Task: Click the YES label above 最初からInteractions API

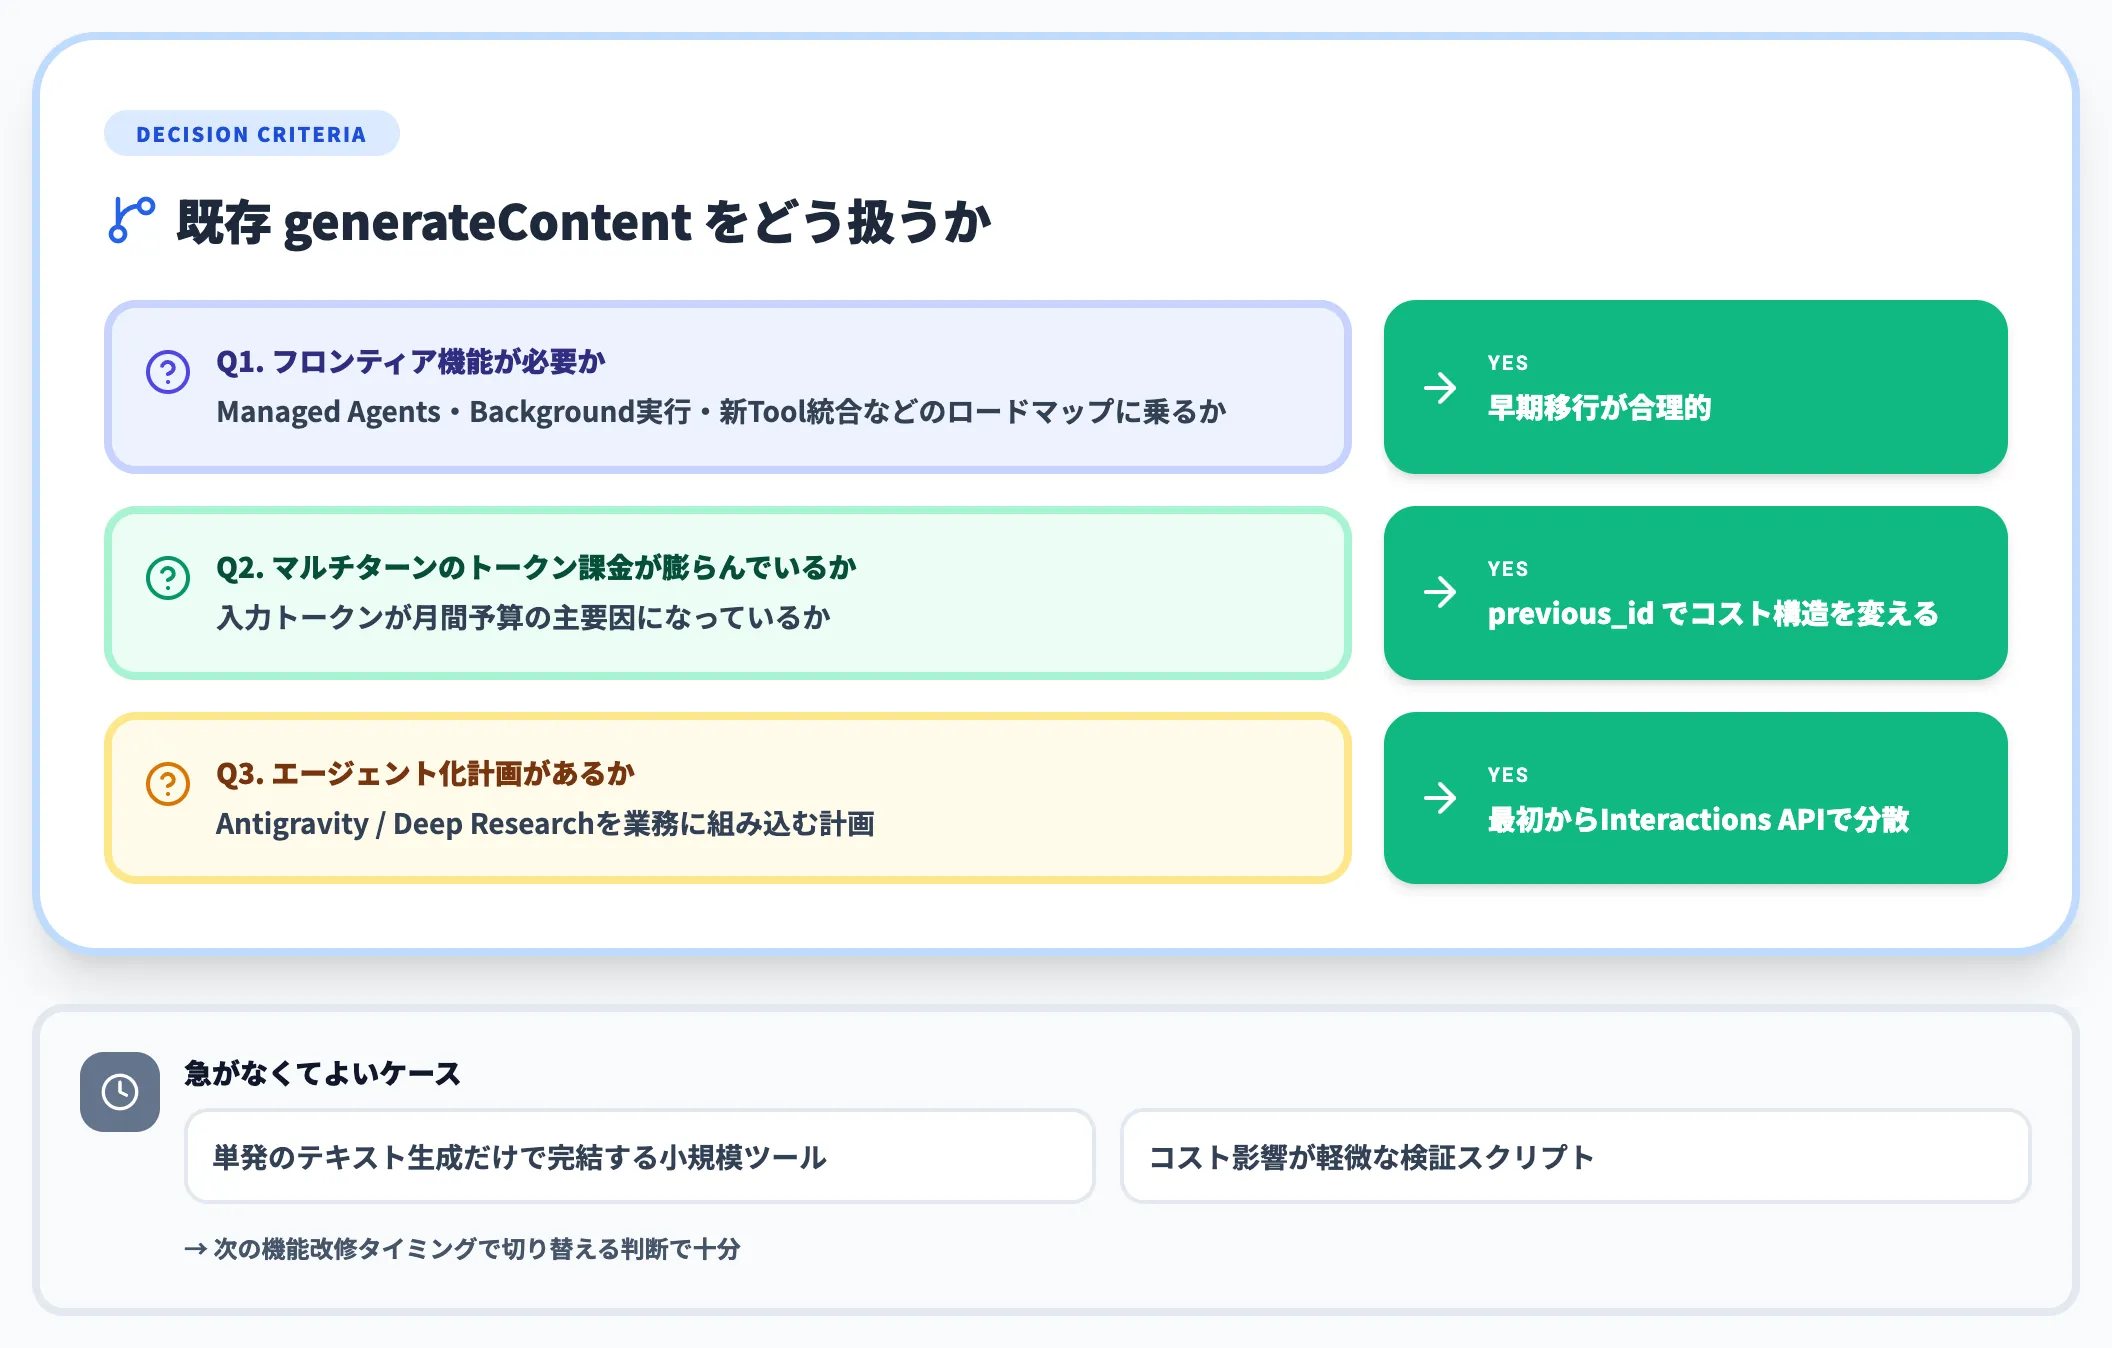Action: [x=1507, y=775]
